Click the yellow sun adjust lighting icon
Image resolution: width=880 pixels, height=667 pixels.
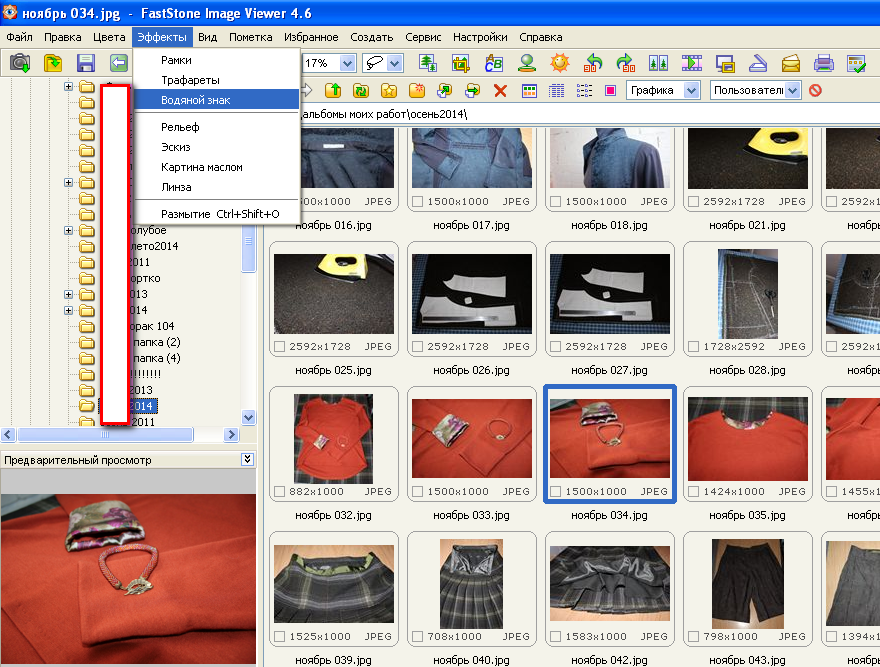[x=560, y=63]
